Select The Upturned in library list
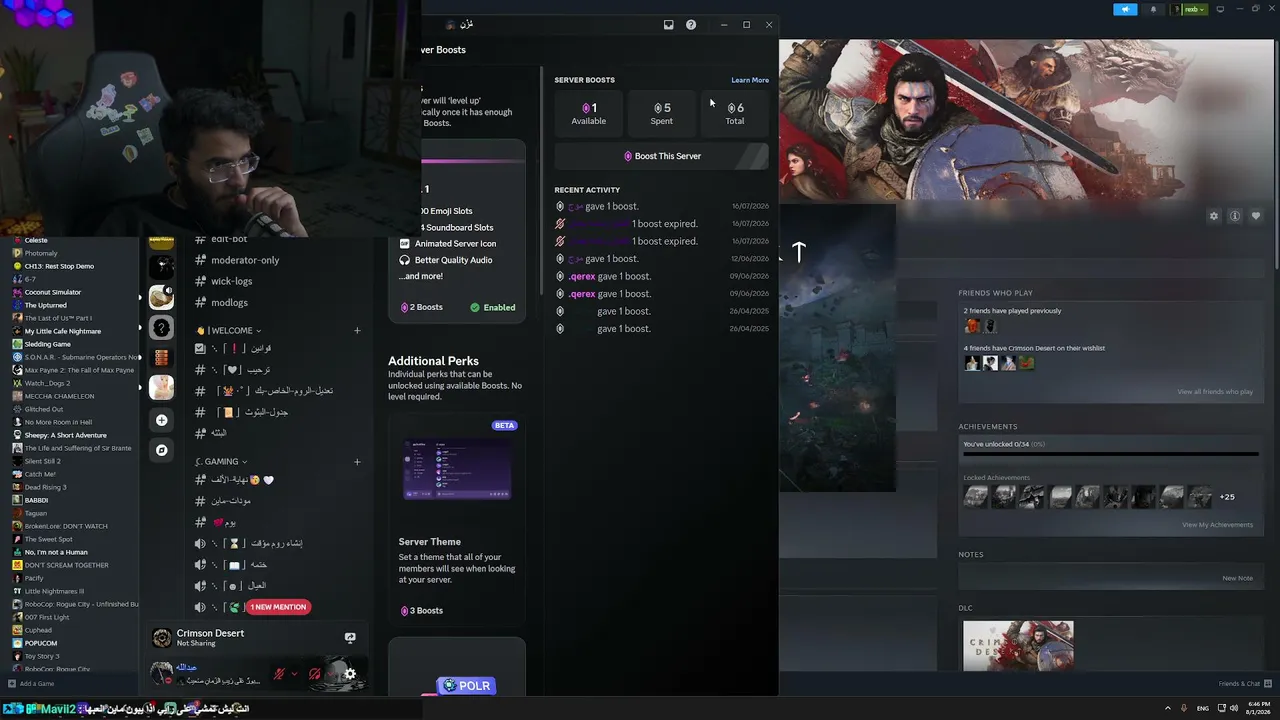Screen dimensions: 1280x720 pos(46,305)
